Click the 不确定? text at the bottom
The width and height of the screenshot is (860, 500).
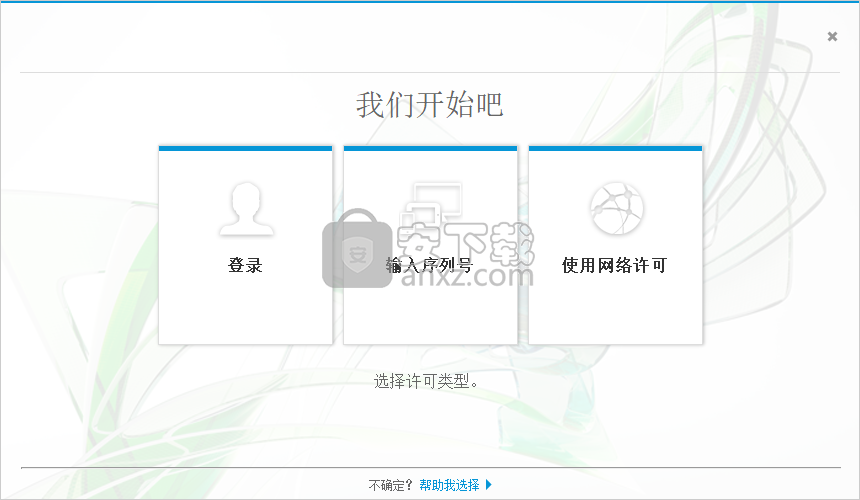pyautogui.click(x=391, y=485)
